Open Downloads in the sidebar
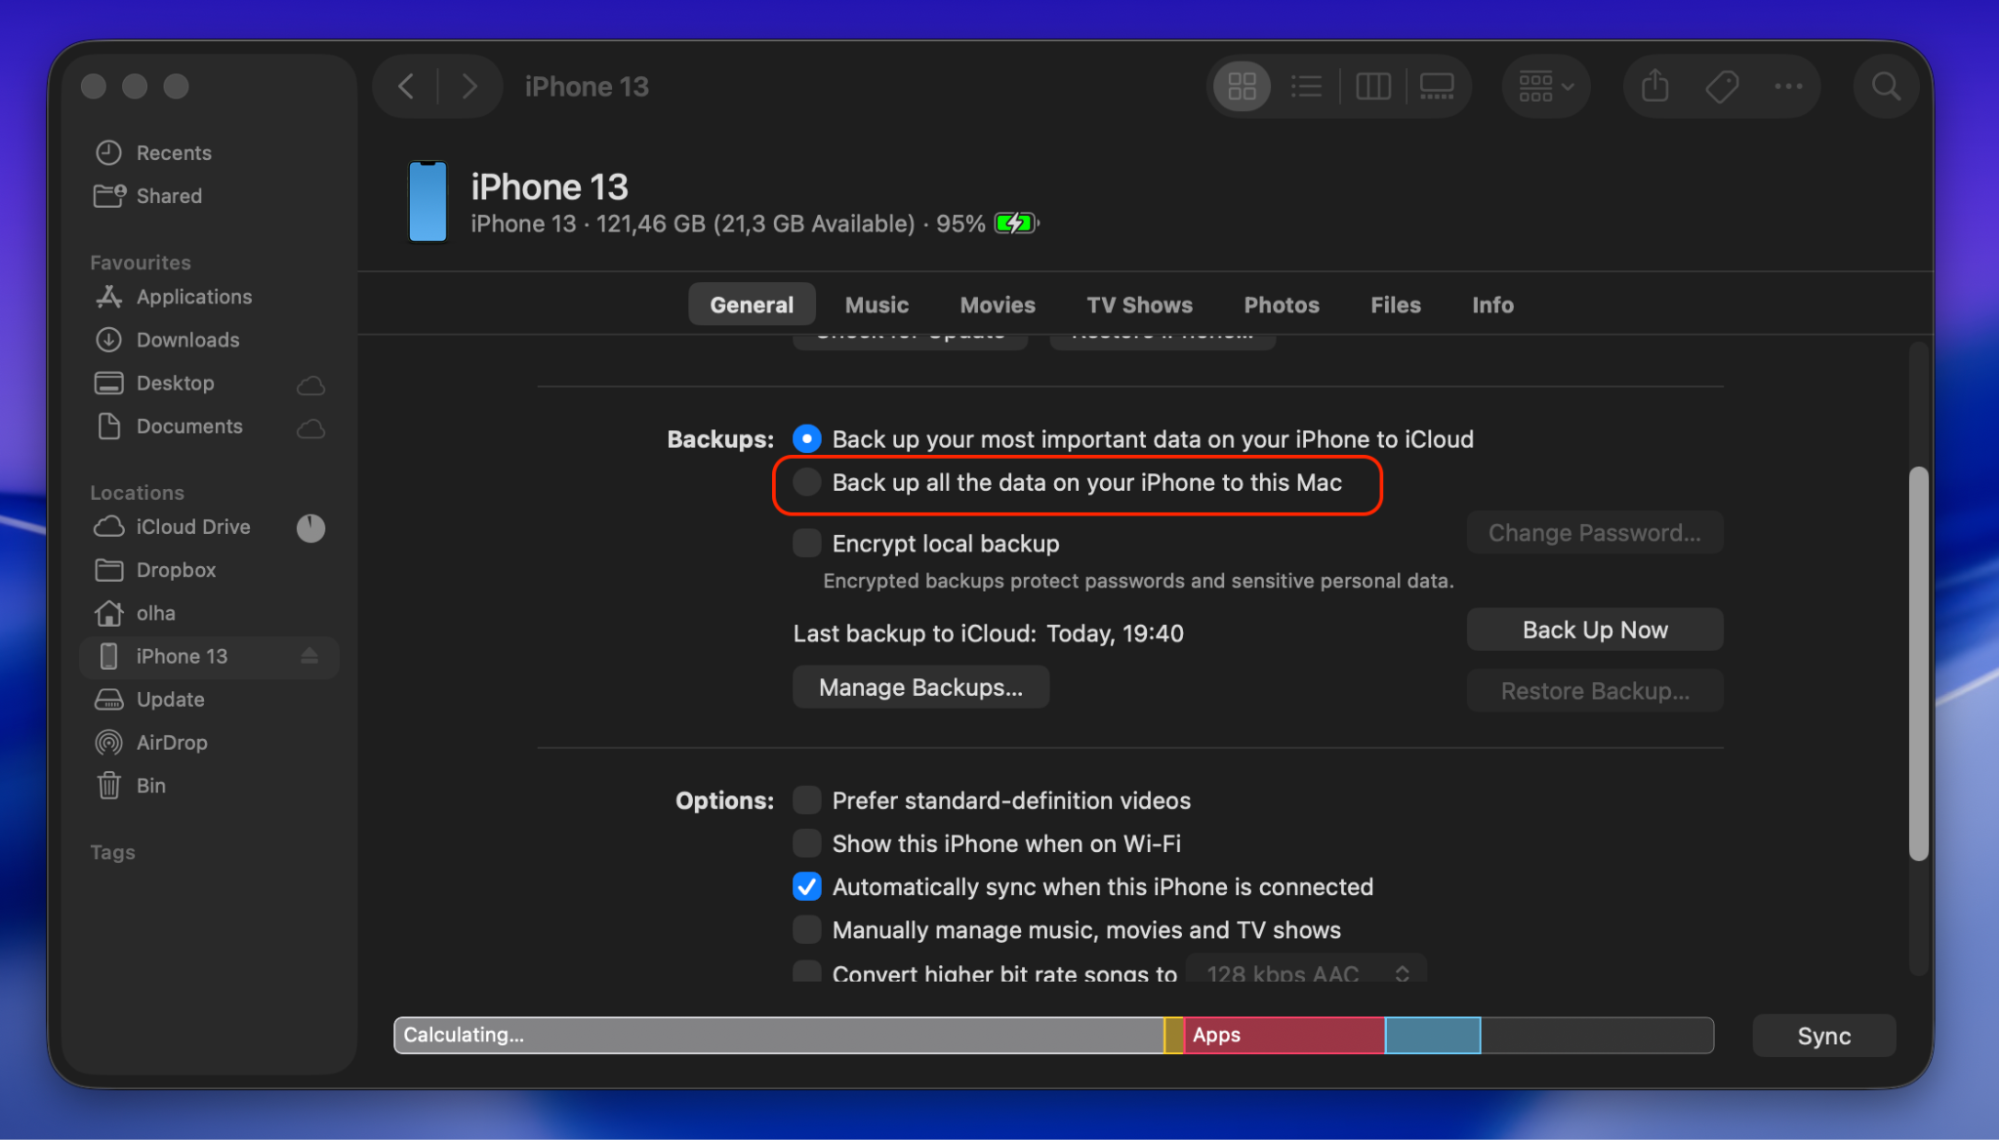Image resolution: width=1999 pixels, height=1141 pixels. (209, 340)
